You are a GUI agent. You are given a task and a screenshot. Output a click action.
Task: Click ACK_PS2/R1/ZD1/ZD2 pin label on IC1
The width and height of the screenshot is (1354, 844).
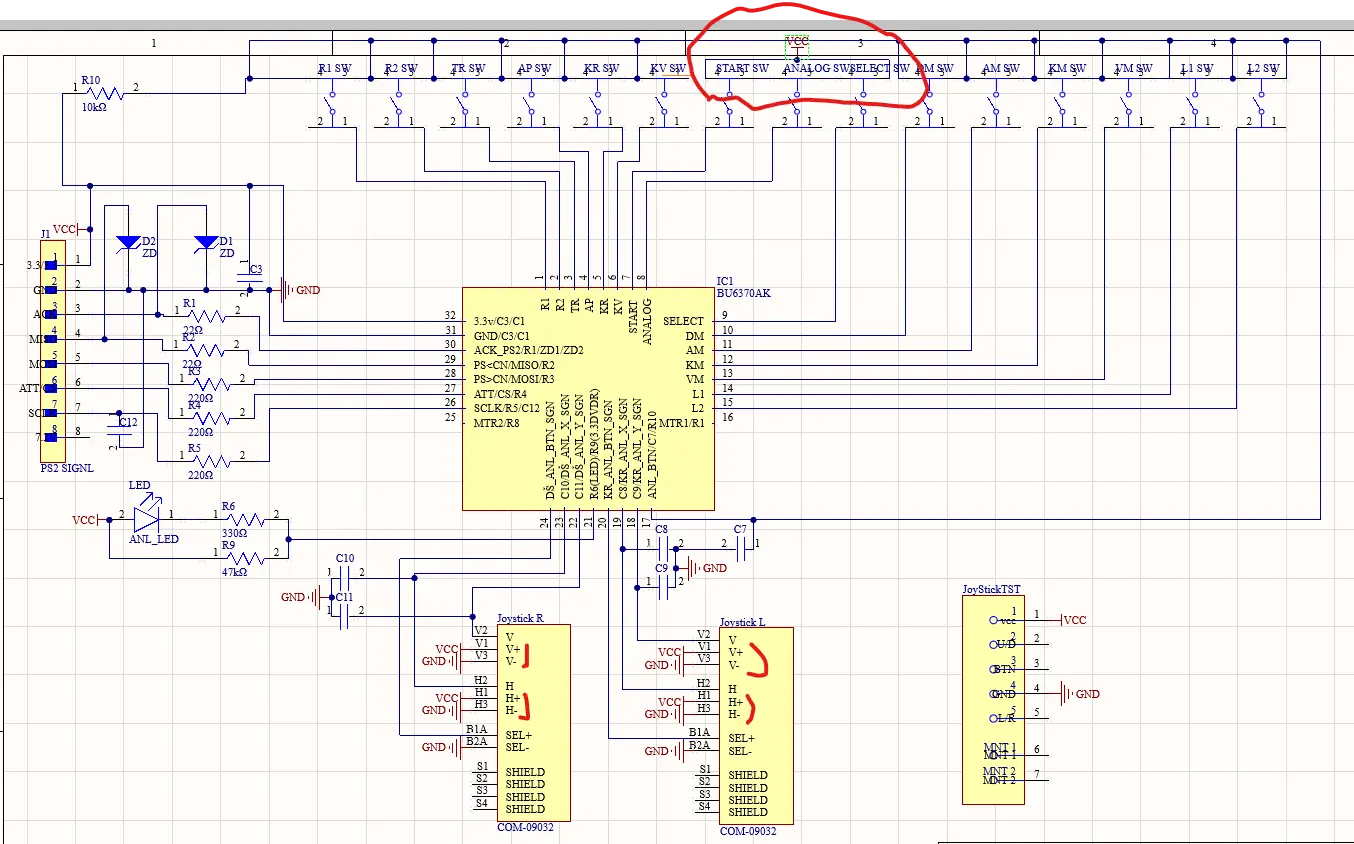pyautogui.click(x=528, y=350)
